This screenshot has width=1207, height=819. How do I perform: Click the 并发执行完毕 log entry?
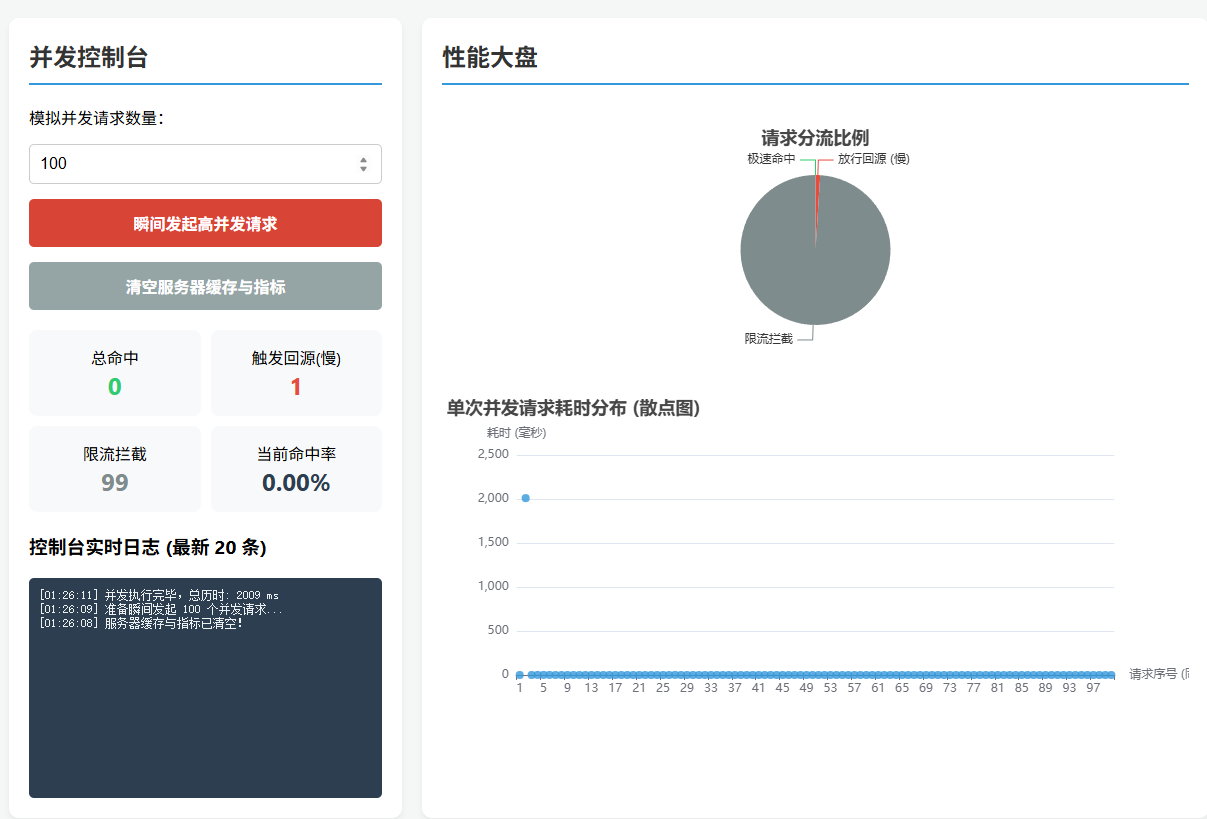159,595
